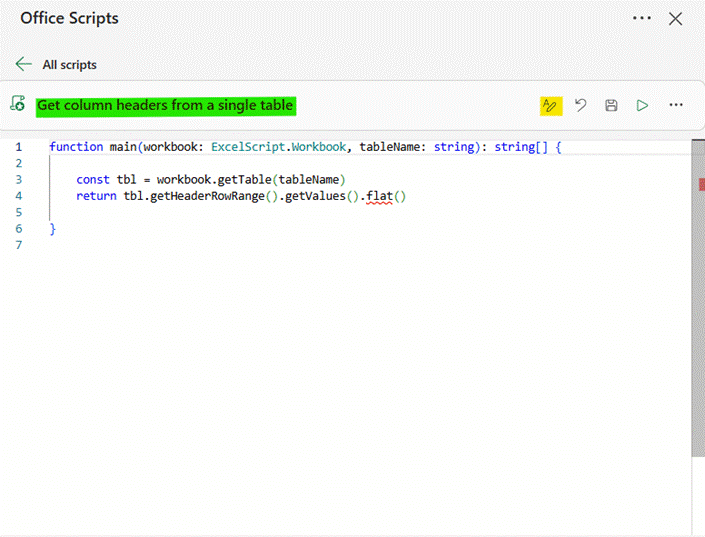Click the word function on line 1
Screen dimensions: 705x537
click(x=76, y=147)
